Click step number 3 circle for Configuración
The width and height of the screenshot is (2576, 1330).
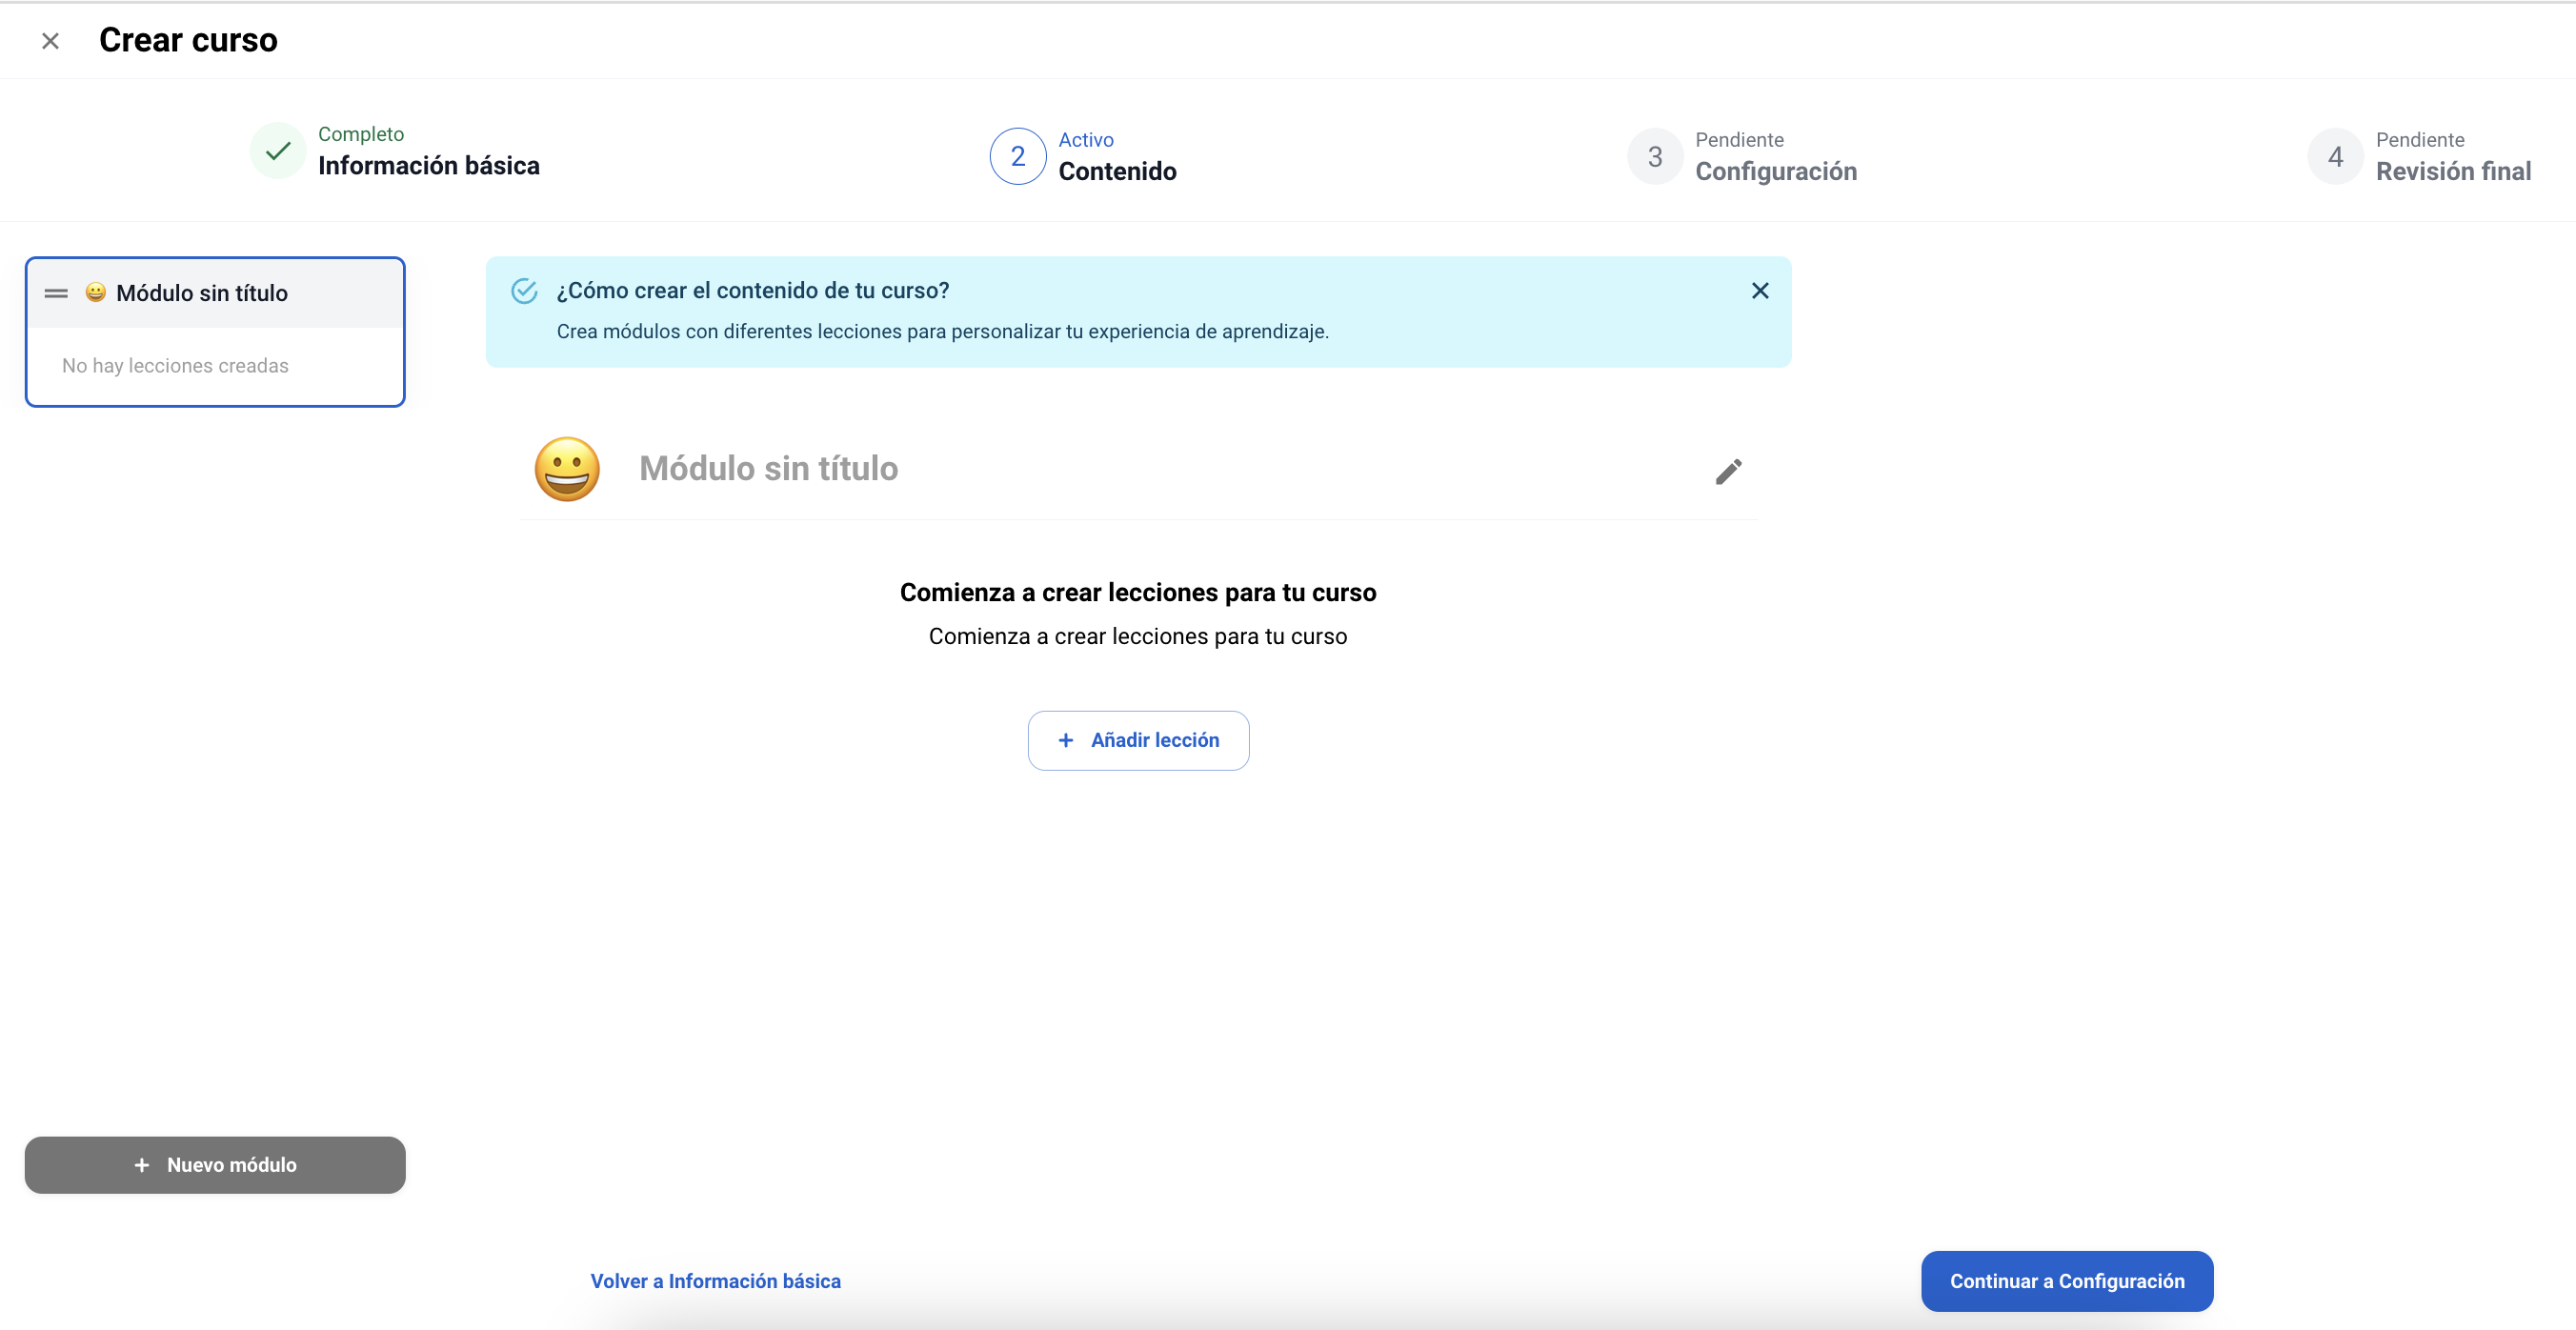pos(1655,156)
